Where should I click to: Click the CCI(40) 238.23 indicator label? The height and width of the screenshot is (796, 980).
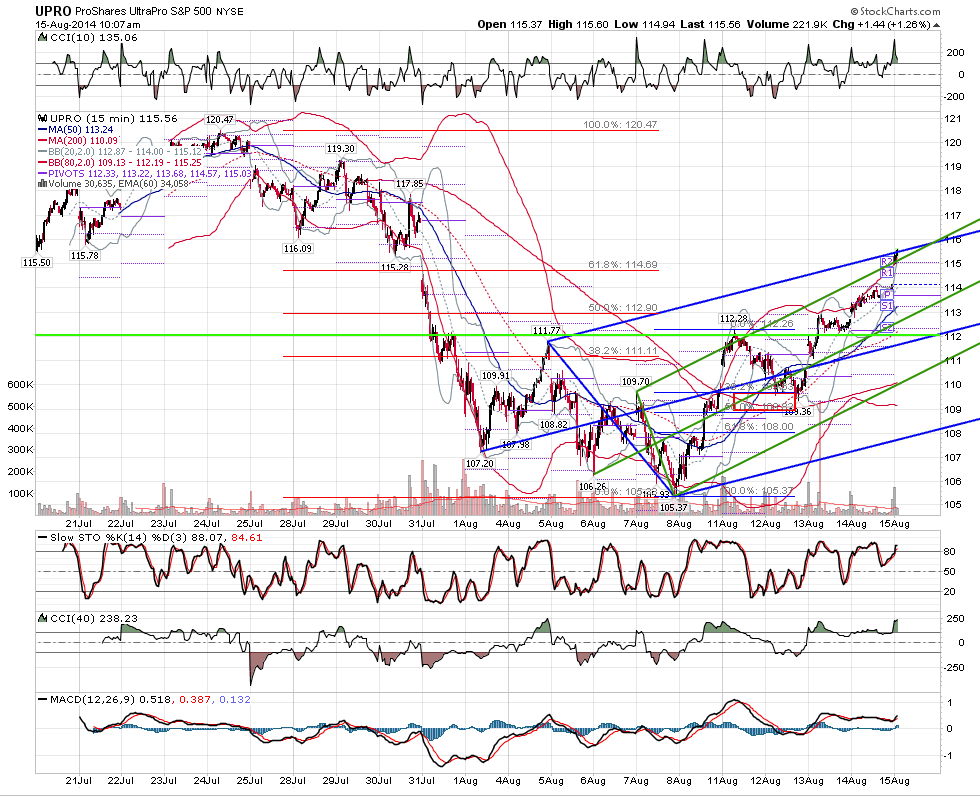(93, 618)
